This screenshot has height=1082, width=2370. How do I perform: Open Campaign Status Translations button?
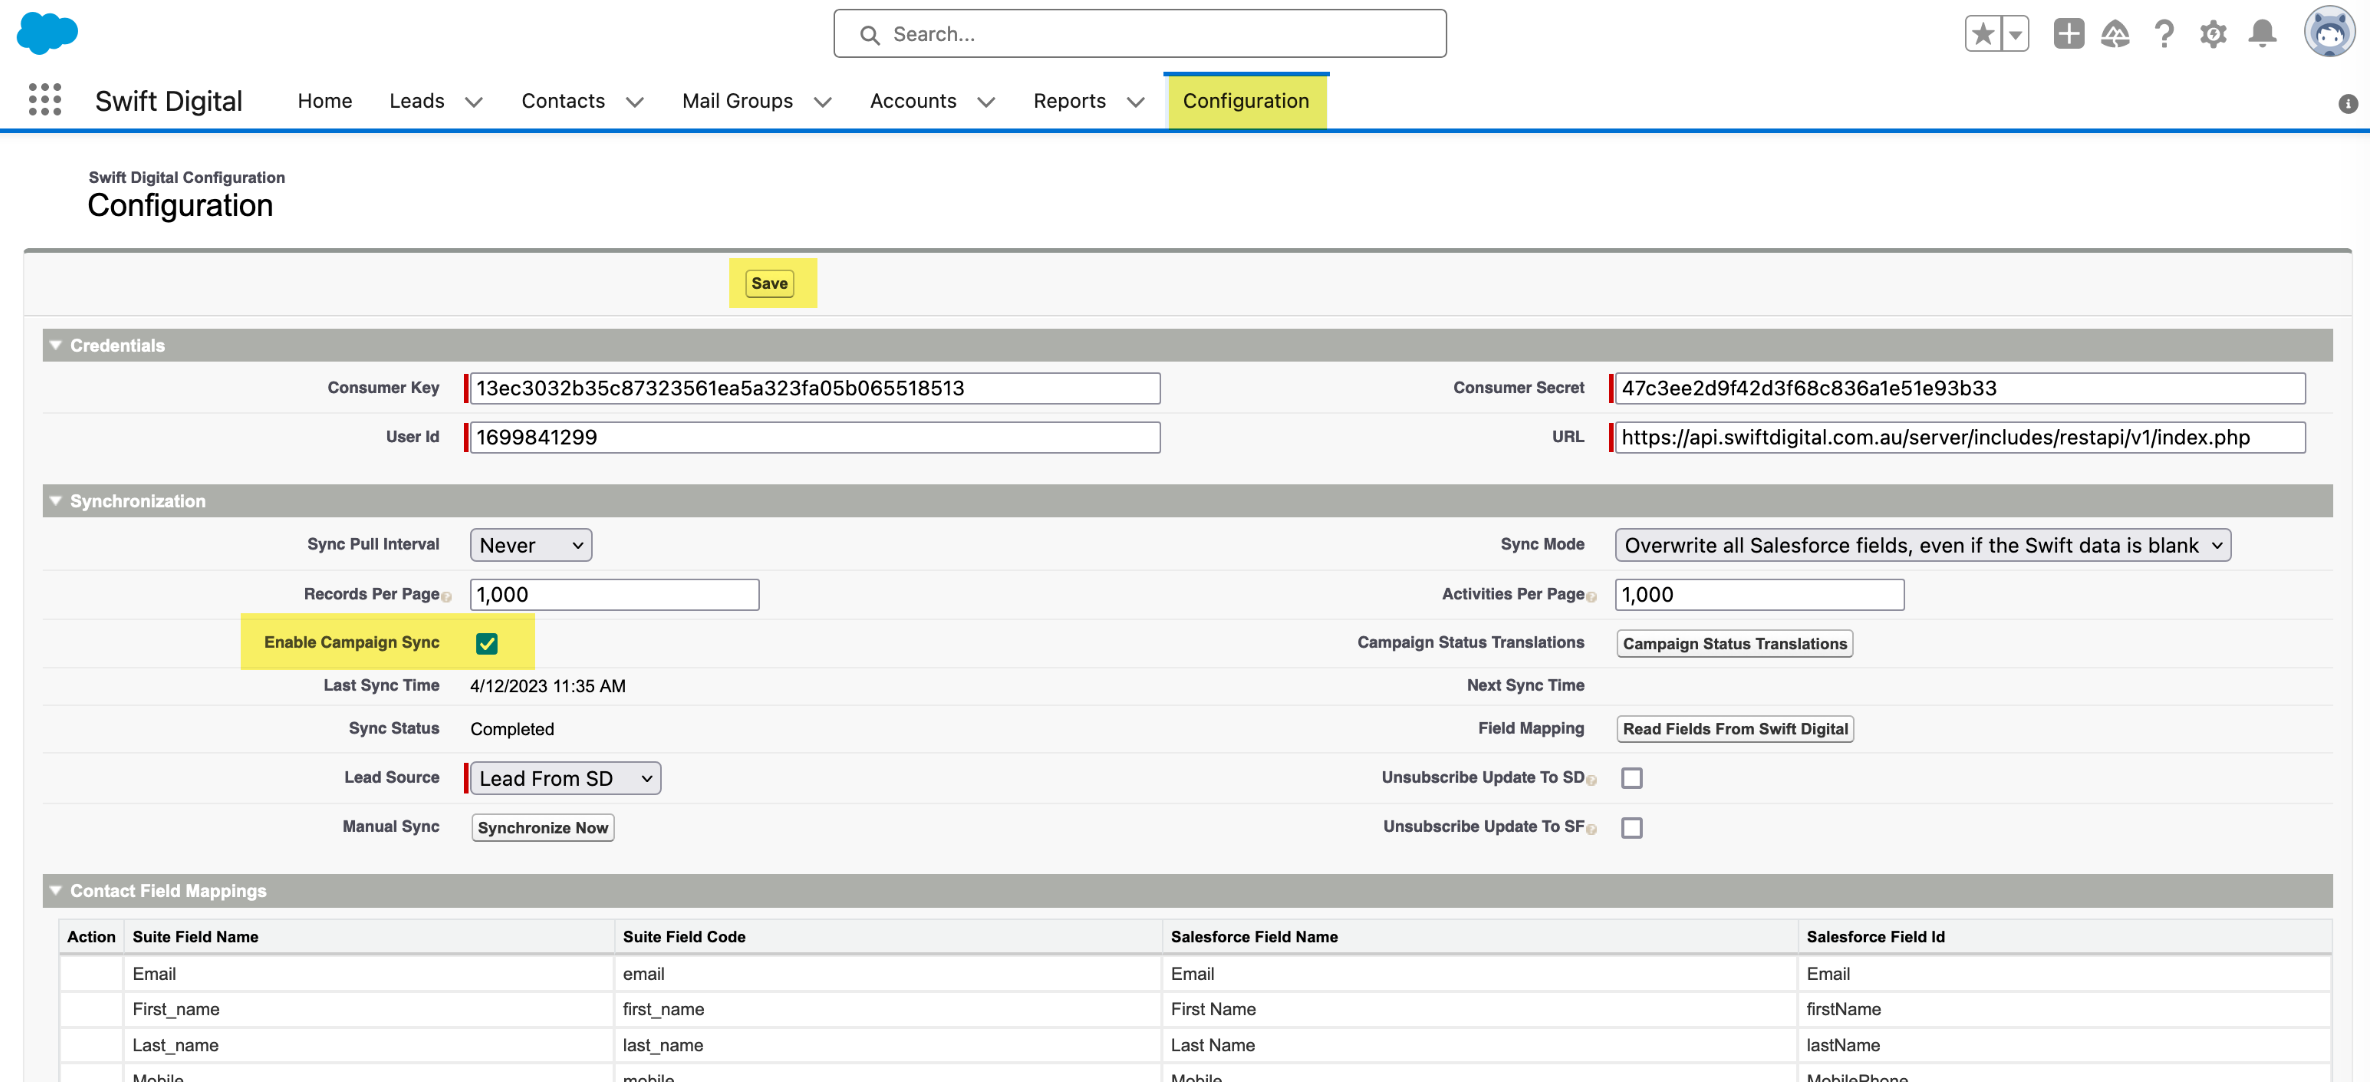click(1735, 644)
